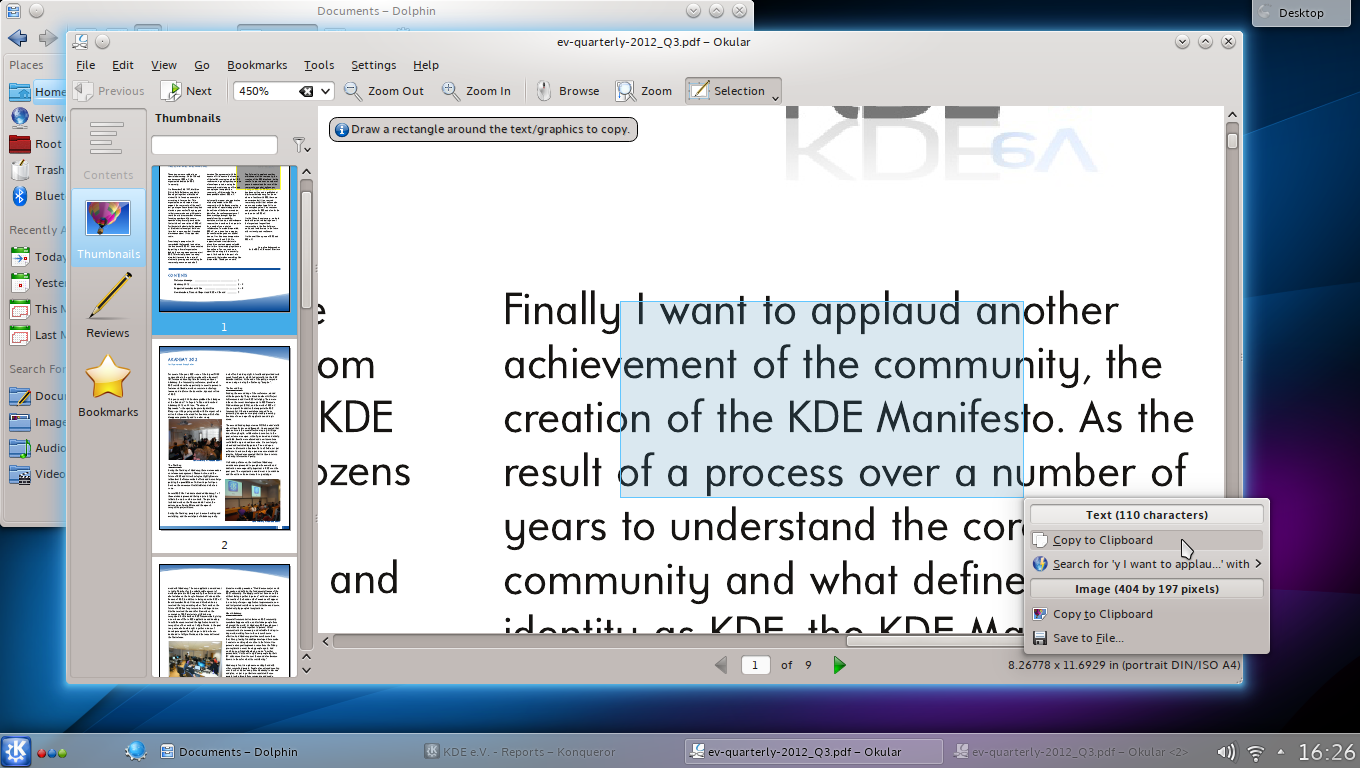Open the Trash place in Dolphin

pos(36,170)
